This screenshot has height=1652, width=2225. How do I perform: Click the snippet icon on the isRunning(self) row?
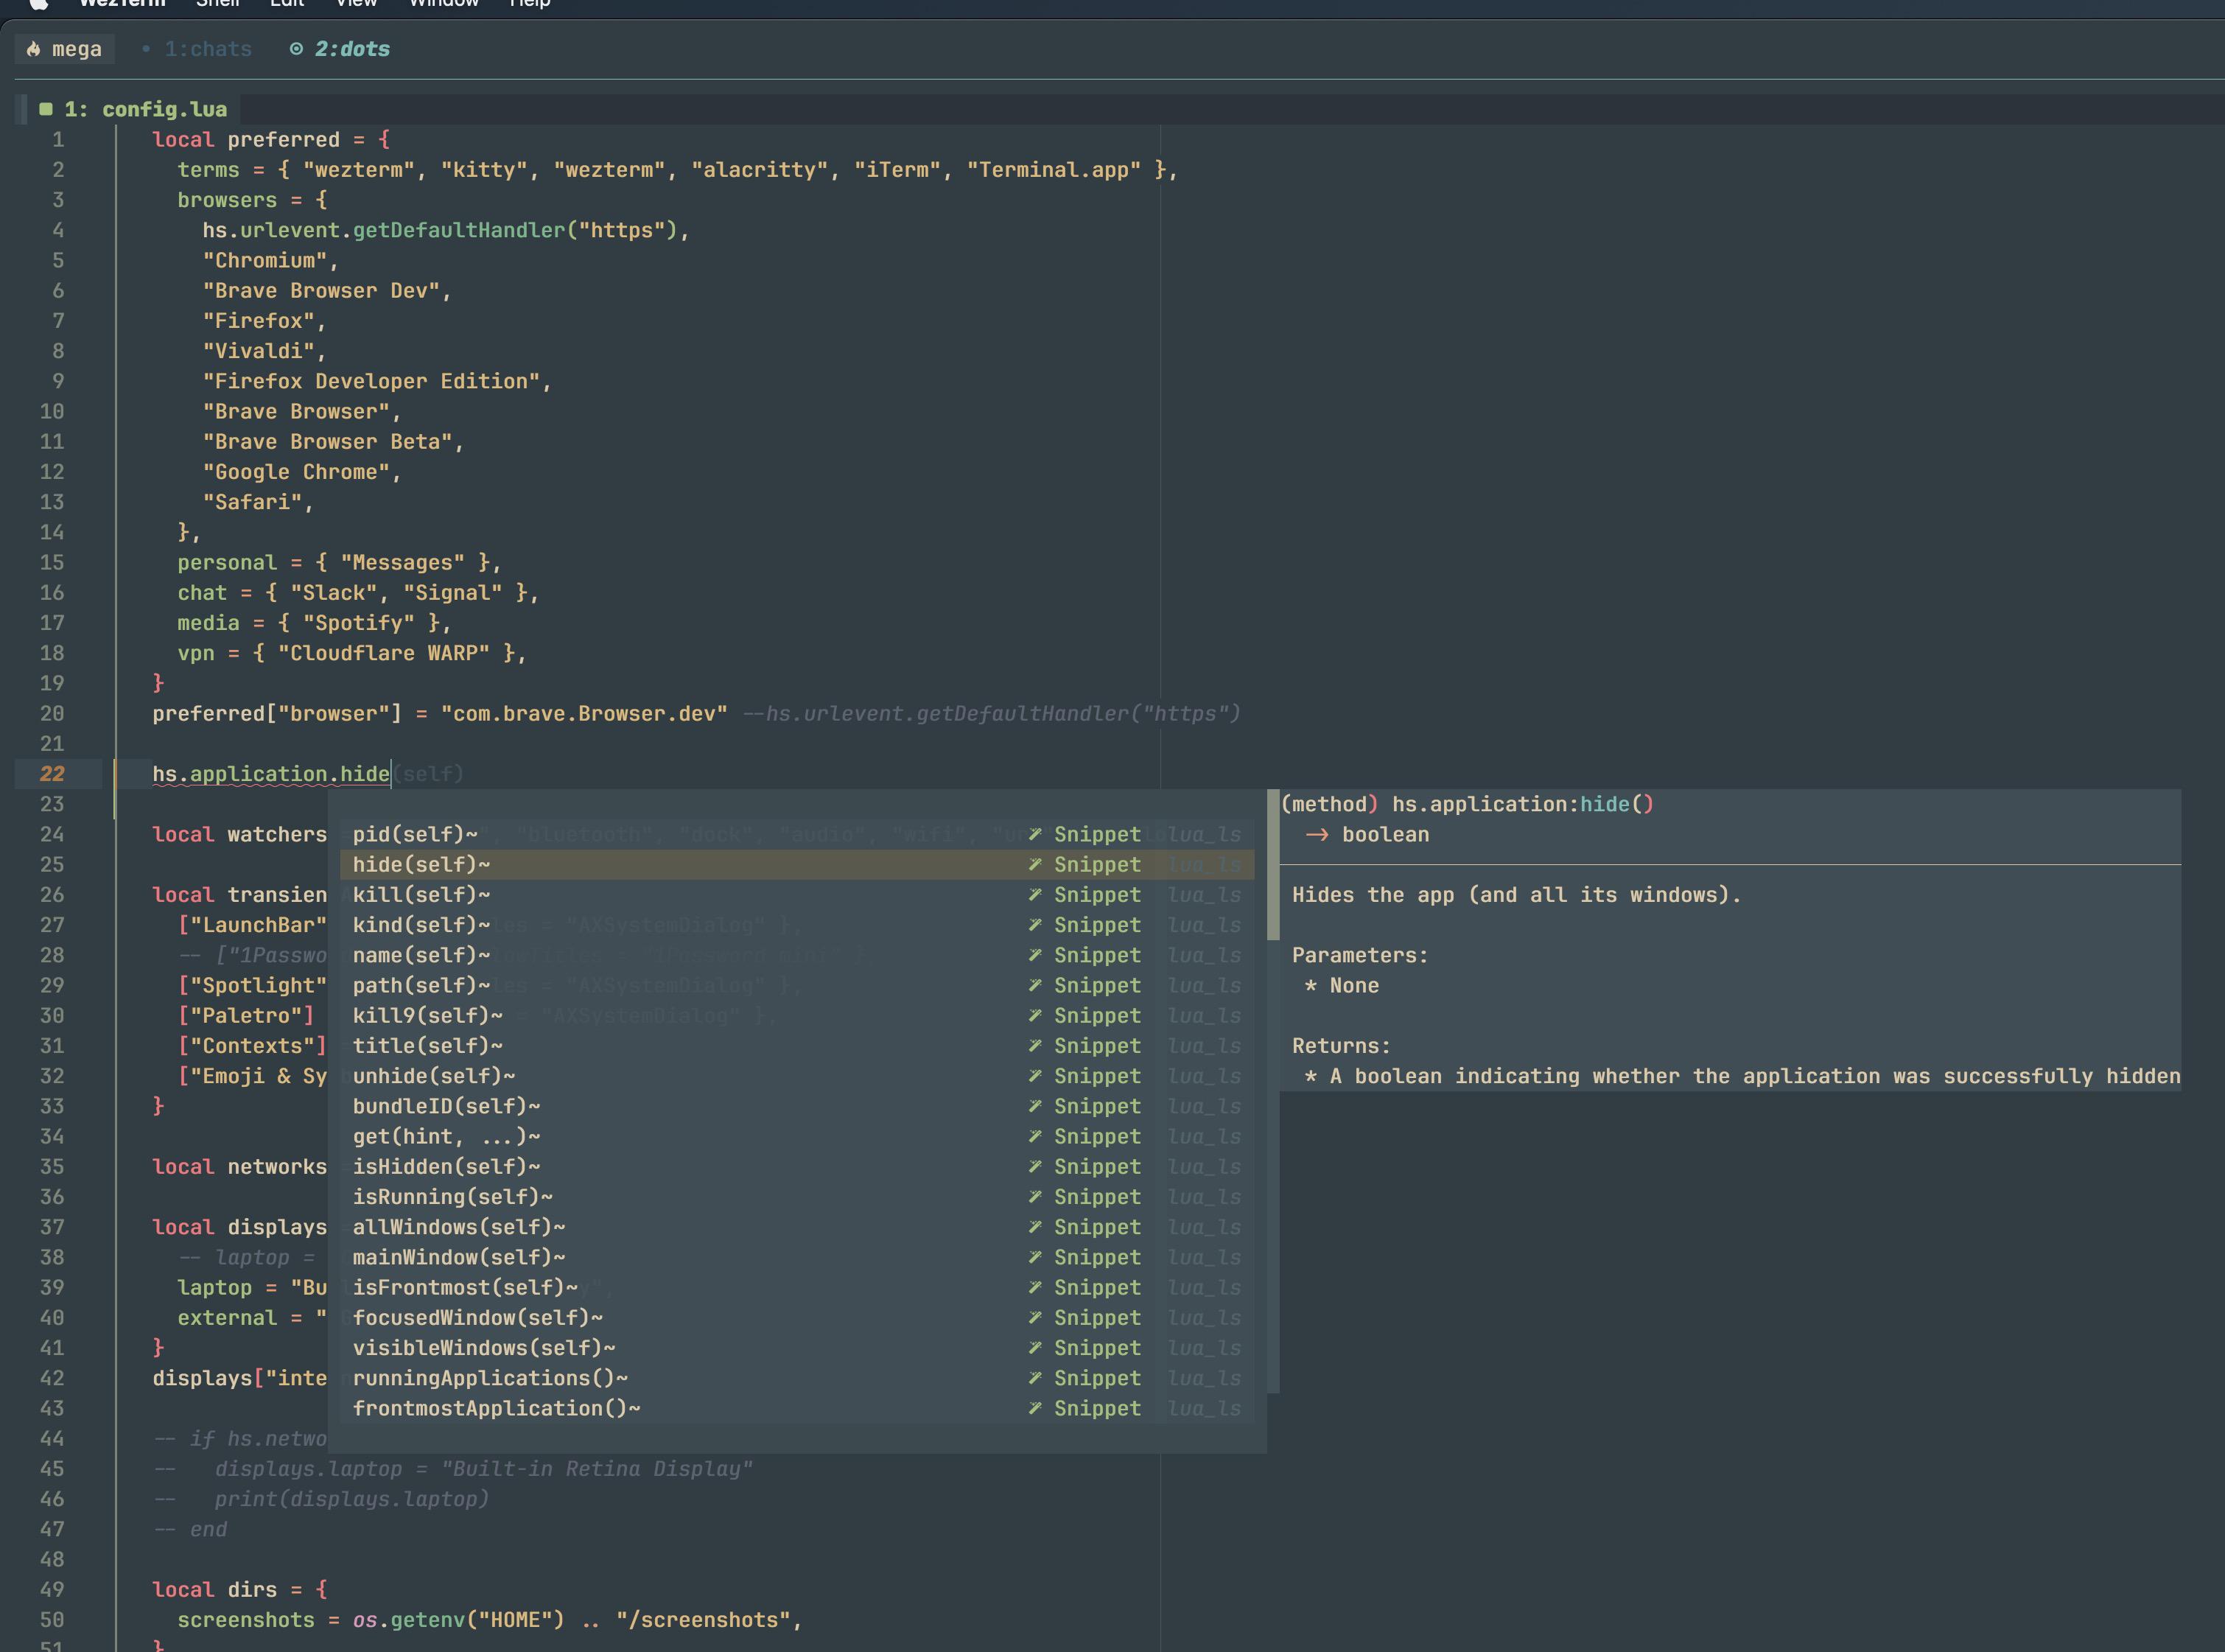[x=1036, y=1197]
